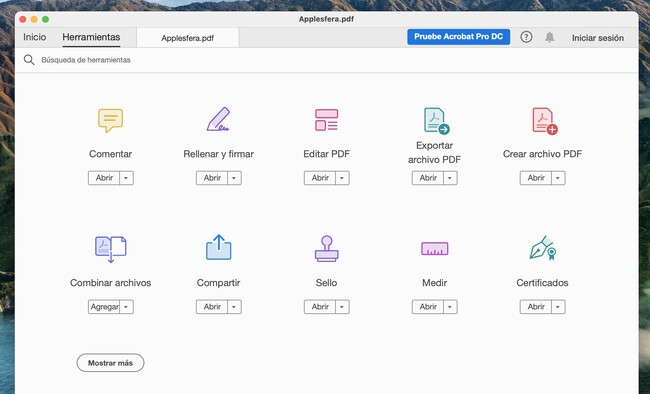Click the Exportar archivo PDF label
Viewport: 650px width, 394px height.
[x=434, y=152]
